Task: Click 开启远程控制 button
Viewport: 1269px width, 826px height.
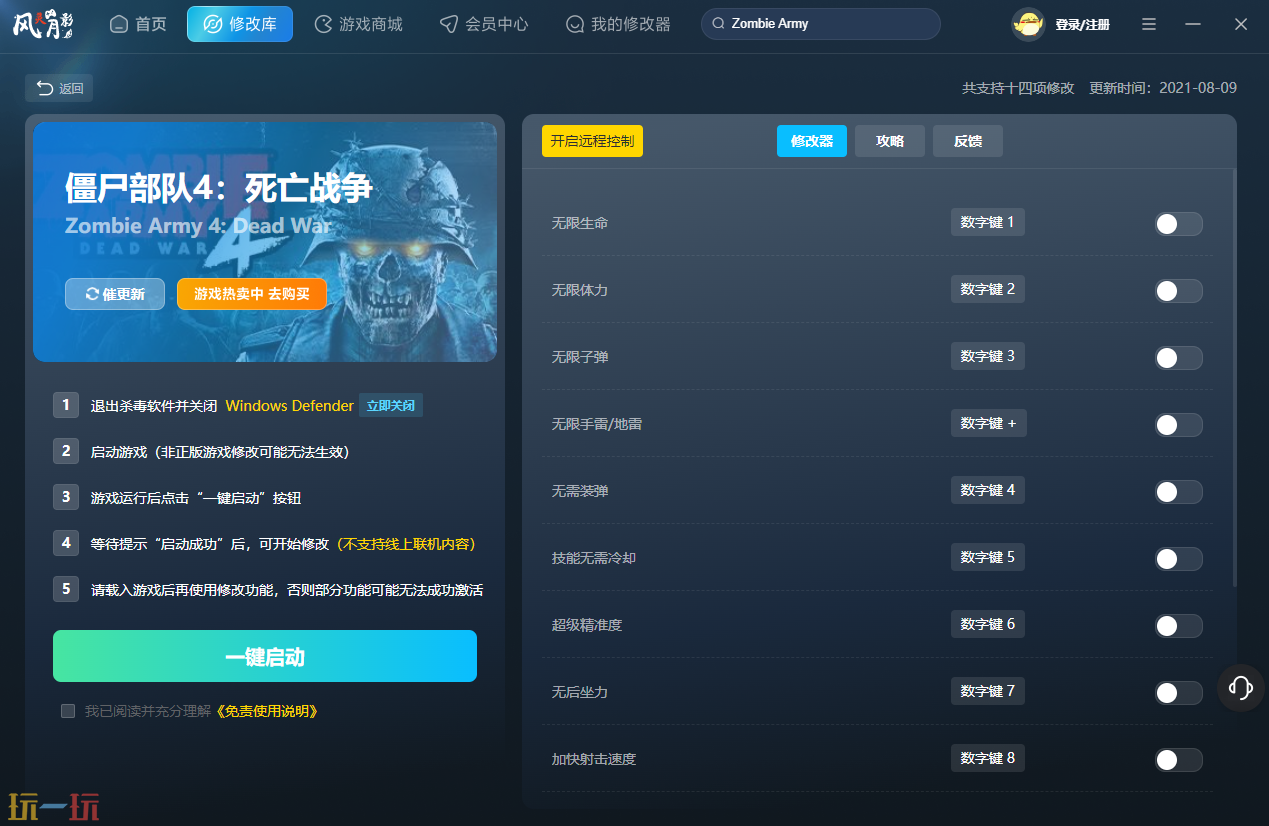Action: (592, 141)
